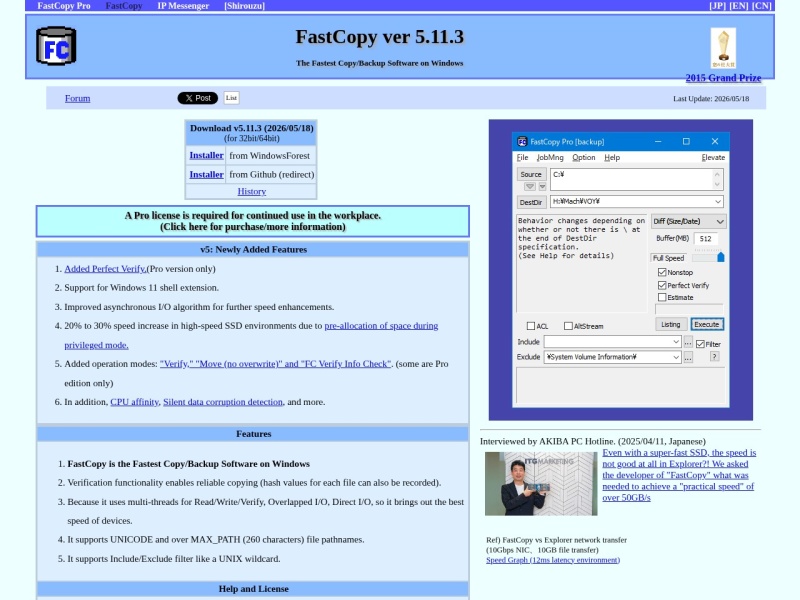
Task: Open the Option menu
Action: pos(584,157)
